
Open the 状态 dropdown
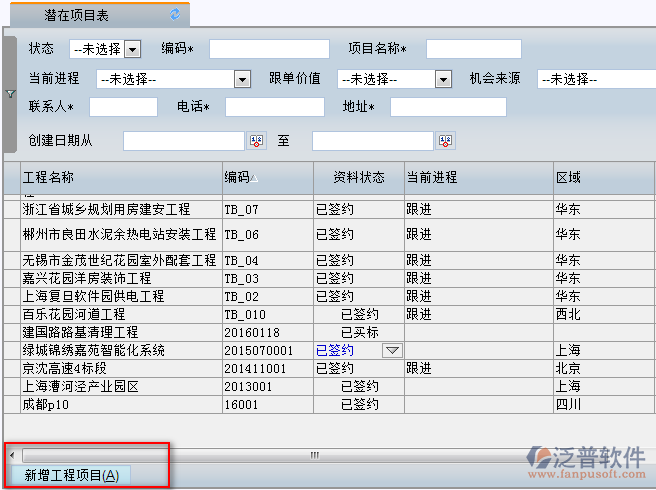point(132,49)
